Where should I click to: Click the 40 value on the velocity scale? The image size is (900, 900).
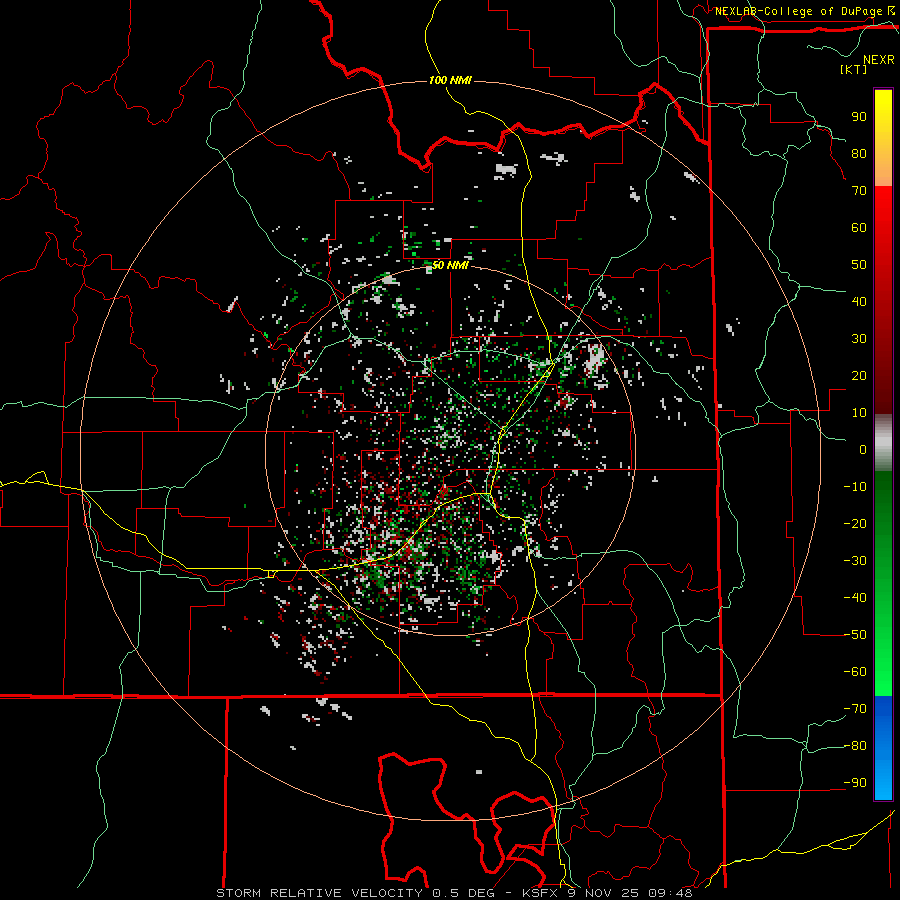(x=859, y=302)
